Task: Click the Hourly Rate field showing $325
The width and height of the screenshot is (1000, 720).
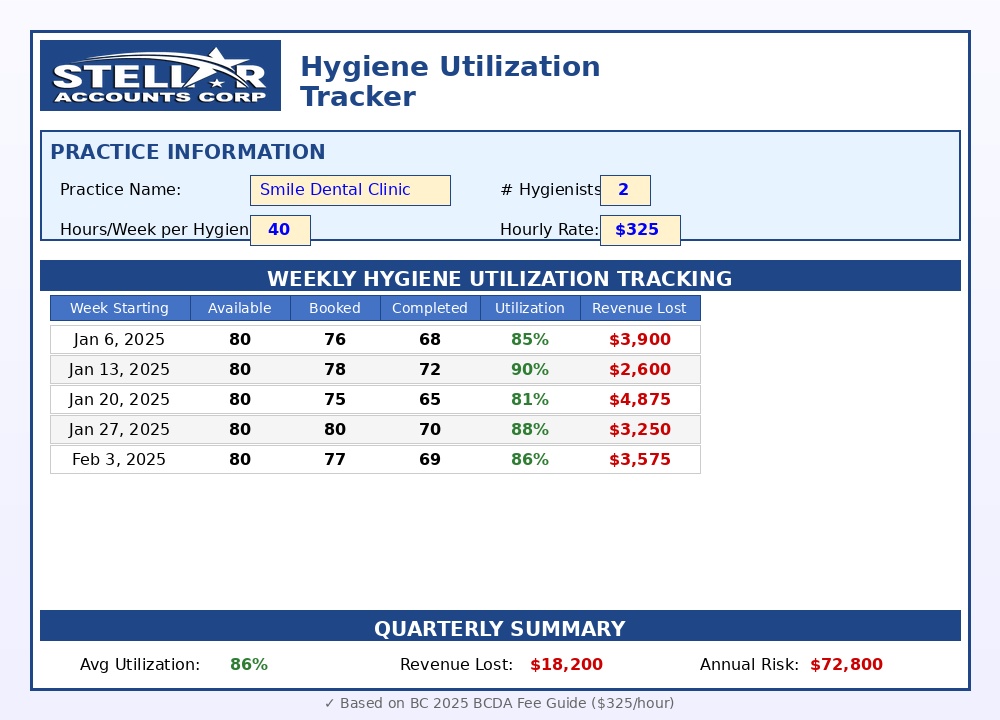Action: point(640,230)
